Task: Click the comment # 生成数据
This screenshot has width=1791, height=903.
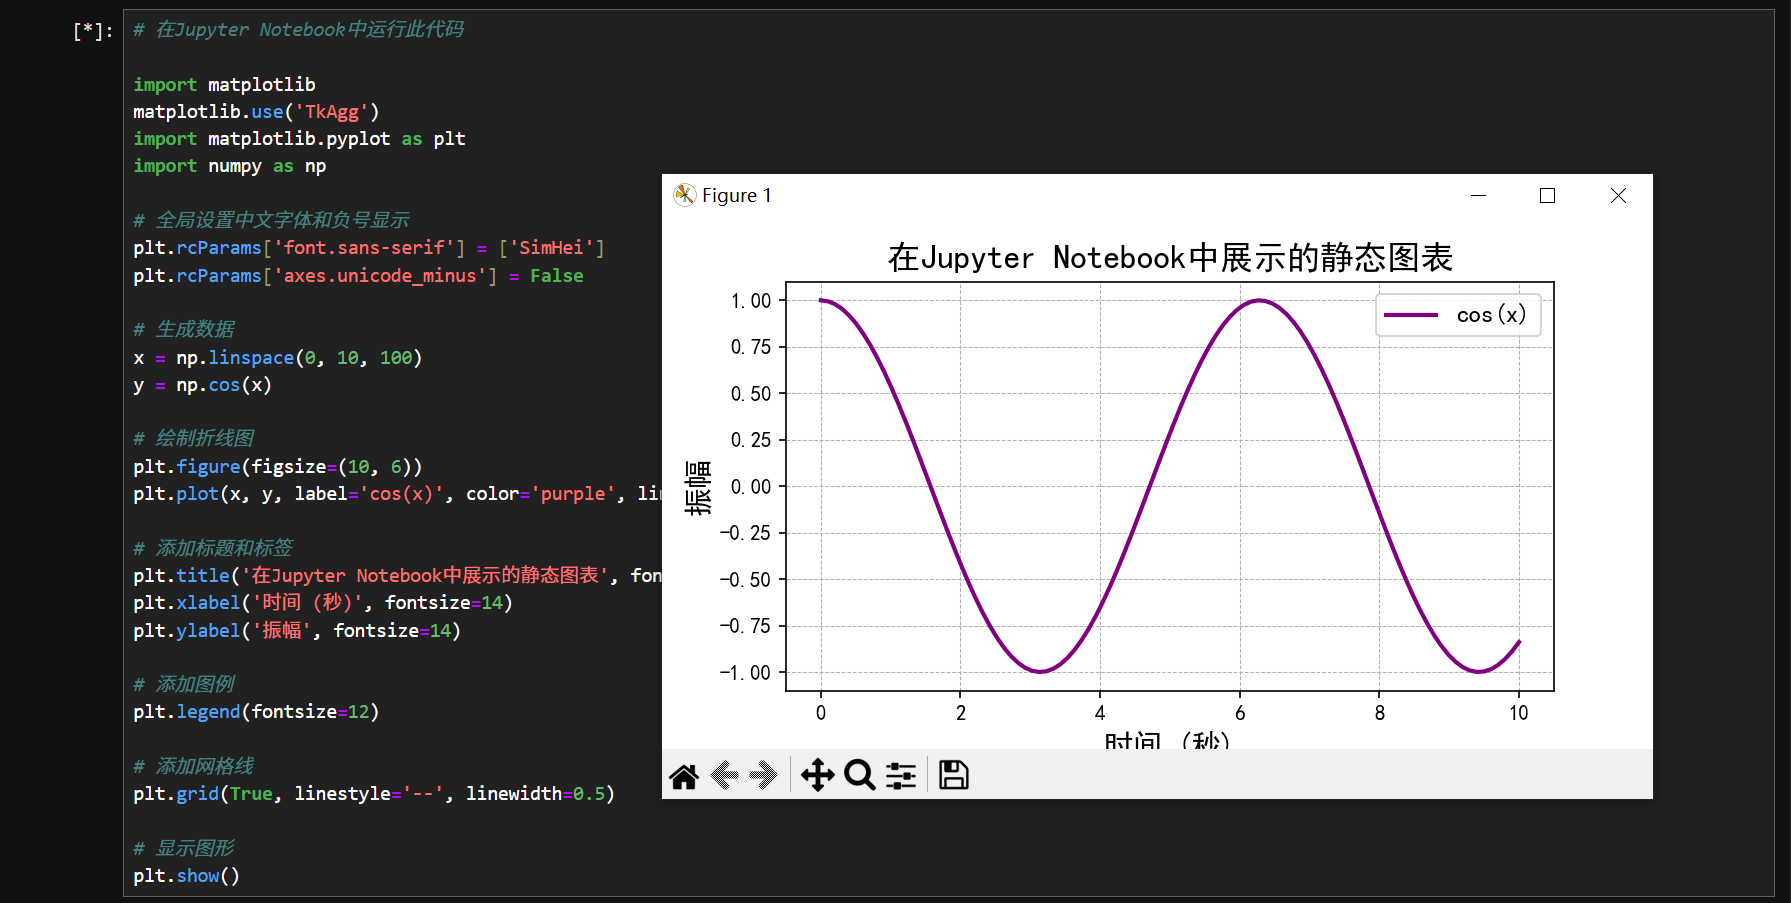Action: 184,330
